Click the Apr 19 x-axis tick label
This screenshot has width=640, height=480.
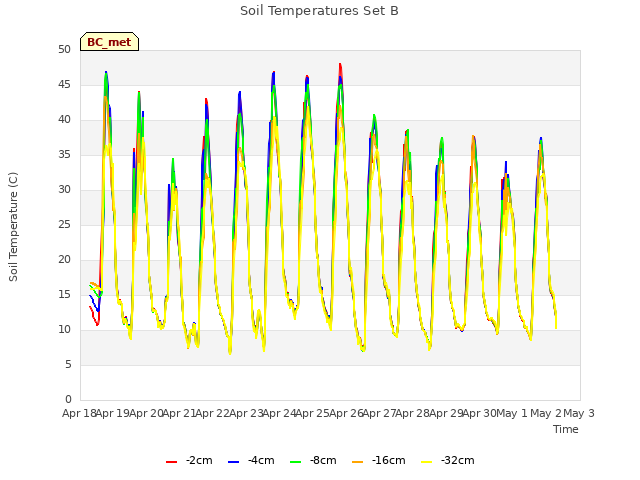pos(113,413)
